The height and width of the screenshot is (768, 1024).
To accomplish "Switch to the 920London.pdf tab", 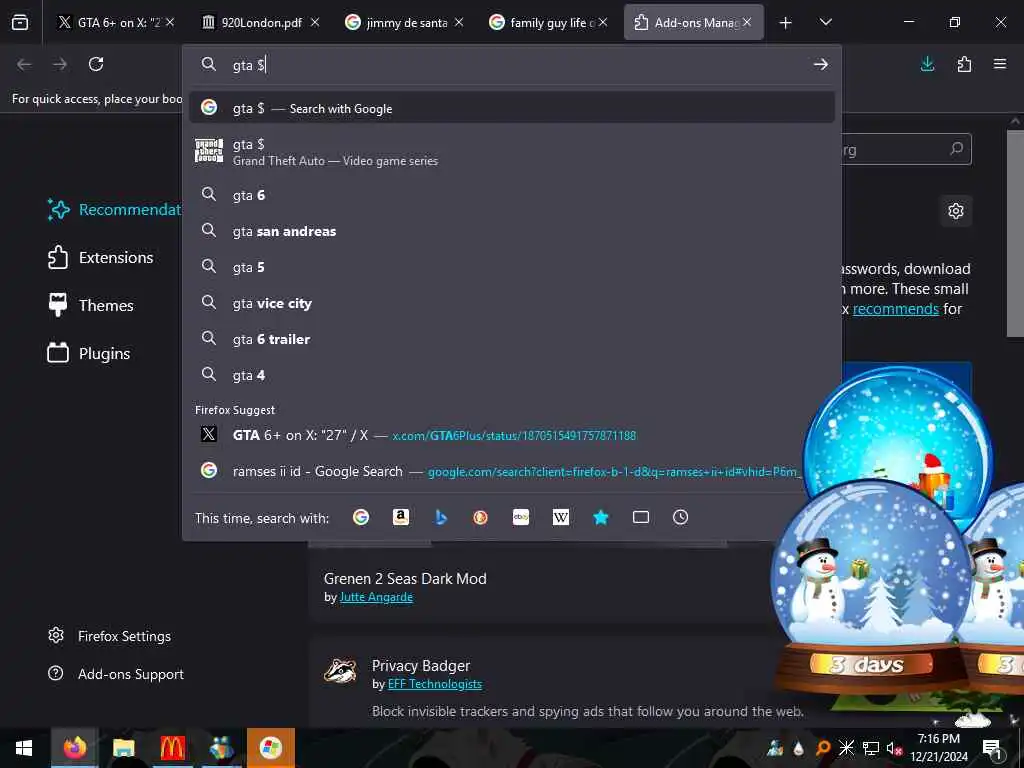I will tap(261, 22).
